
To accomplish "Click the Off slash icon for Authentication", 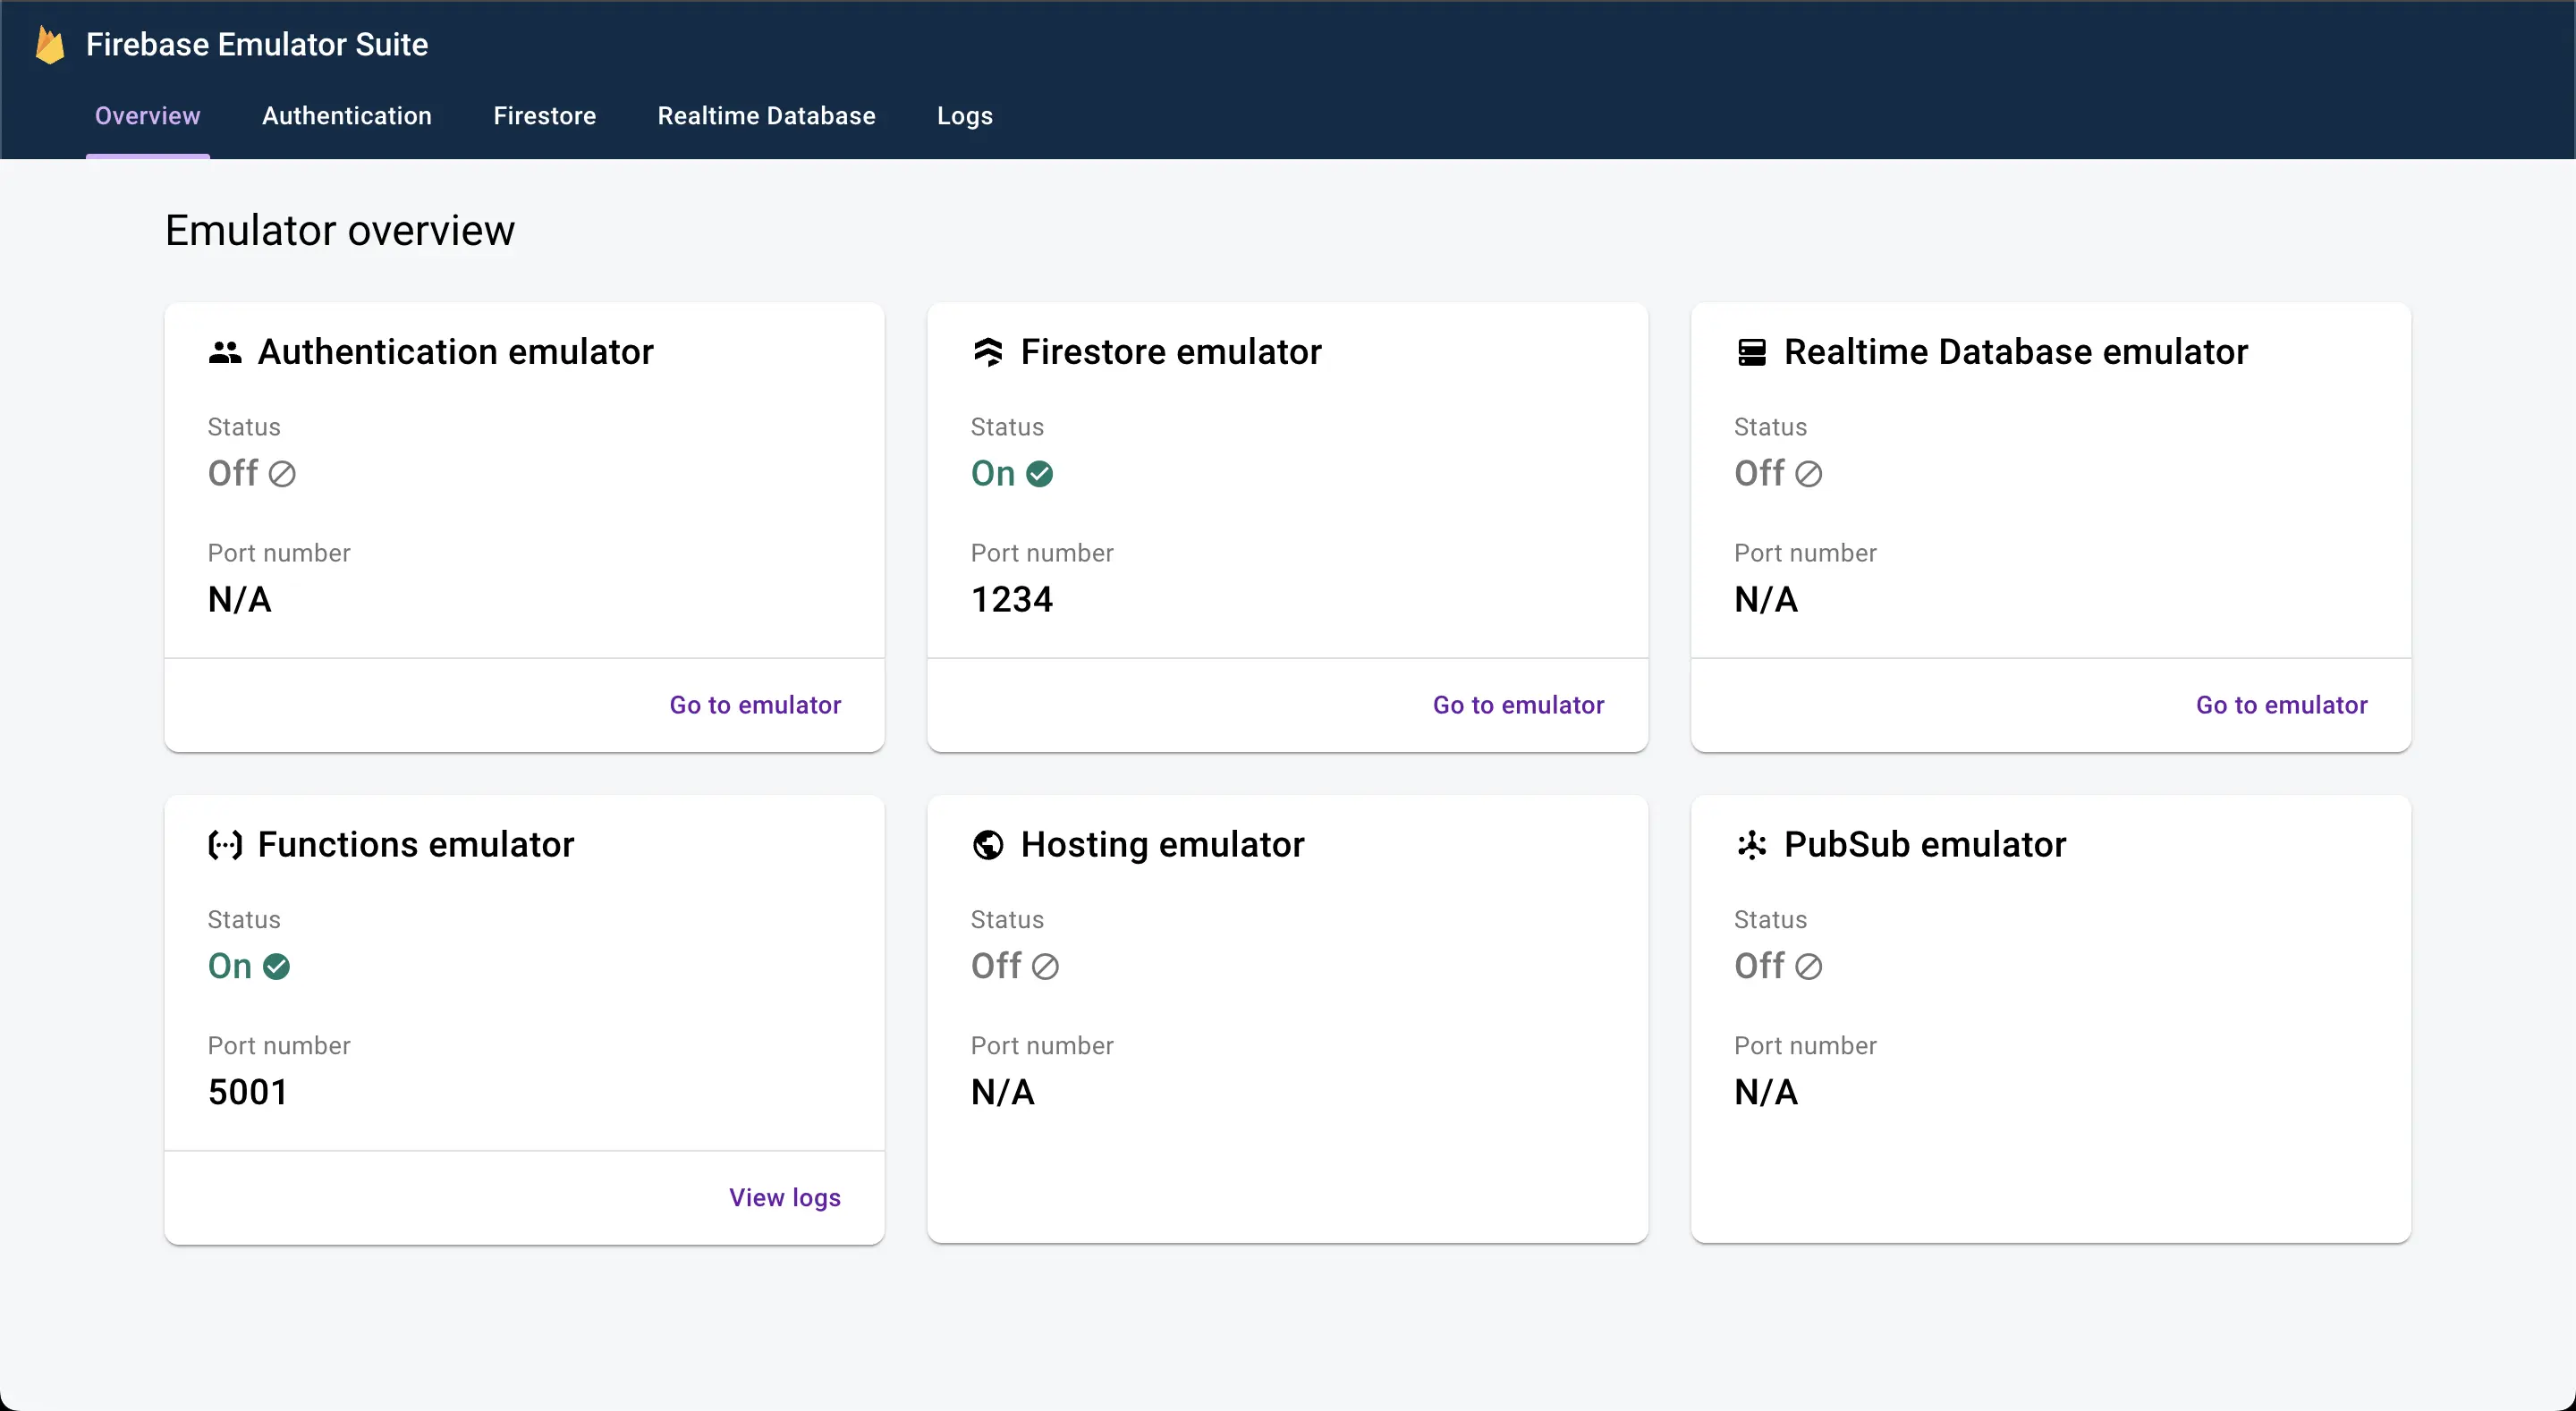I will click(283, 473).
